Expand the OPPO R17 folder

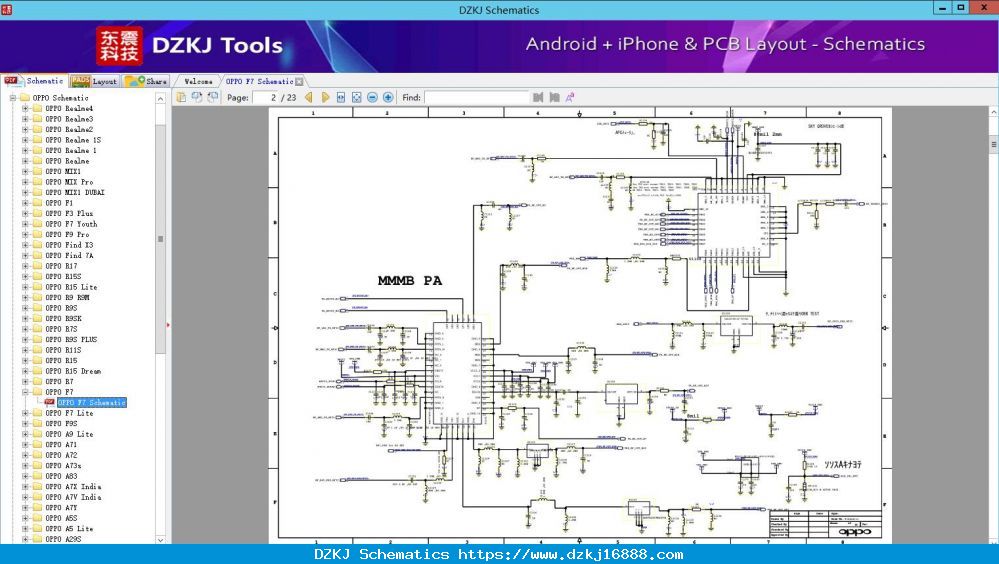pyautogui.click(x=25, y=266)
